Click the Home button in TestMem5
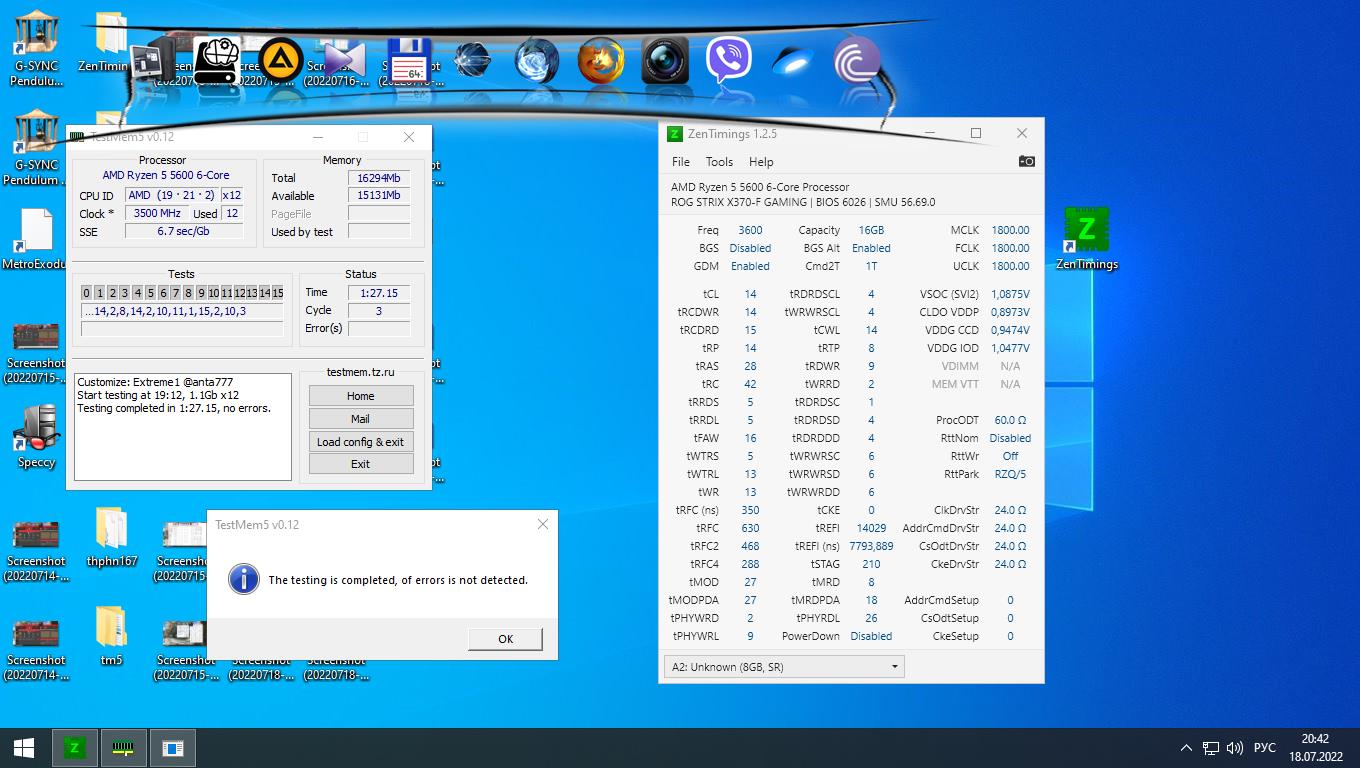The height and width of the screenshot is (768, 1360). pyautogui.click(x=361, y=396)
